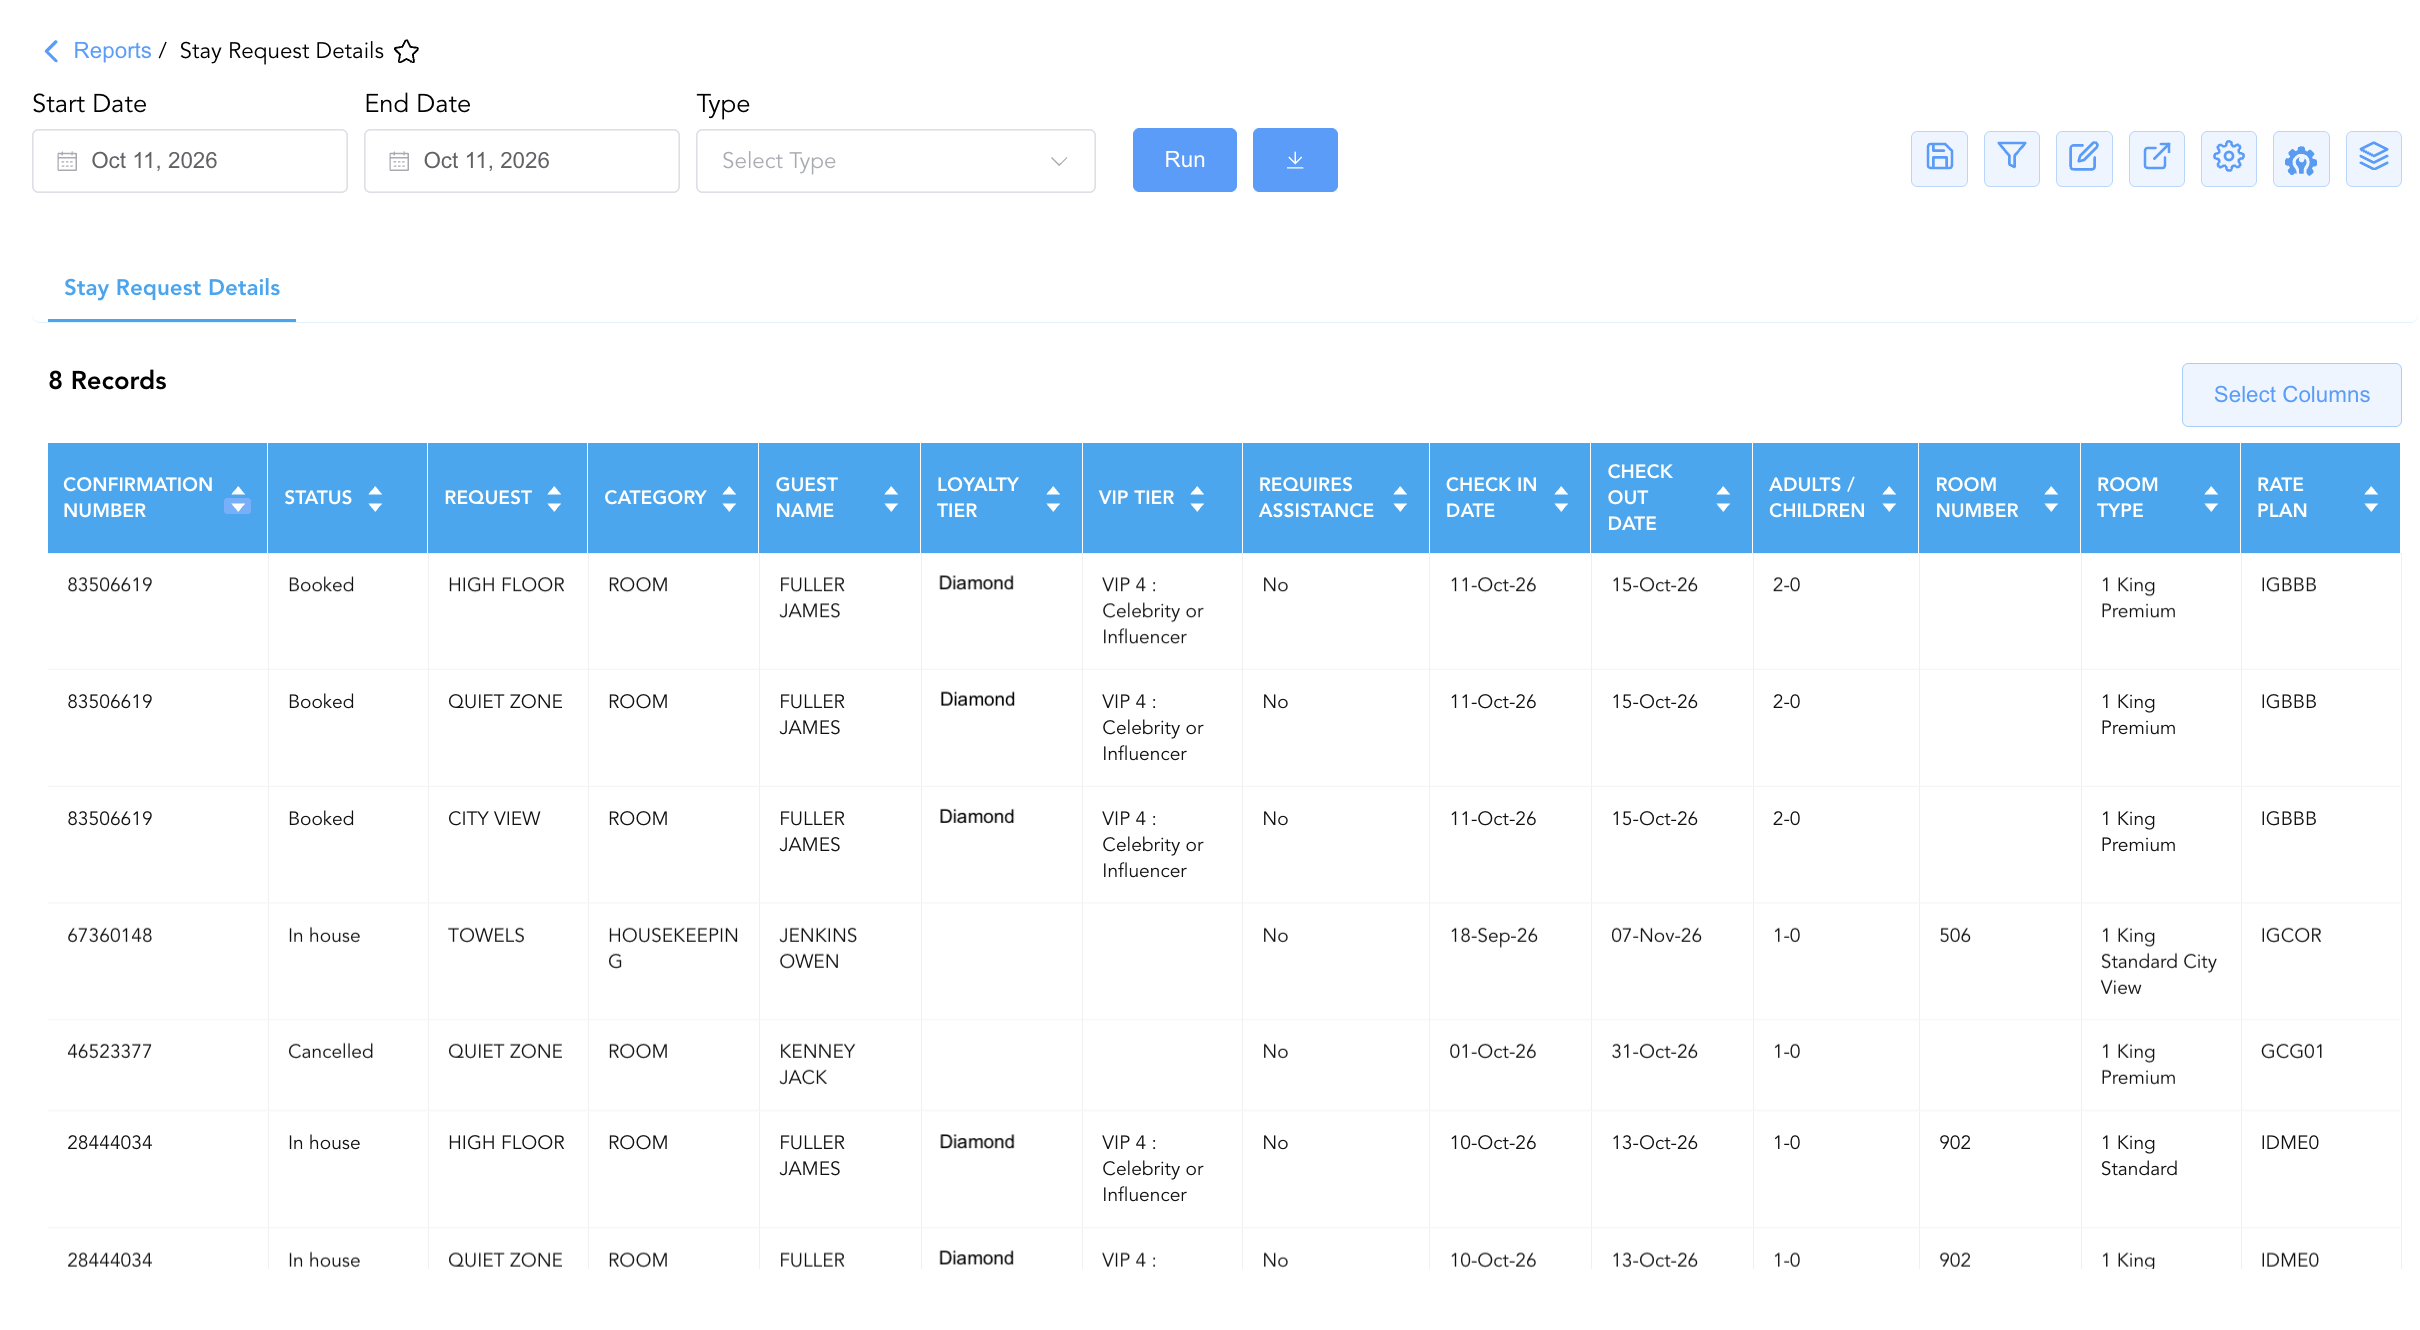Click the edit pencil icon in toolbar
This screenshot has height=1330, width=2420.
click(x=2084, y=158)
